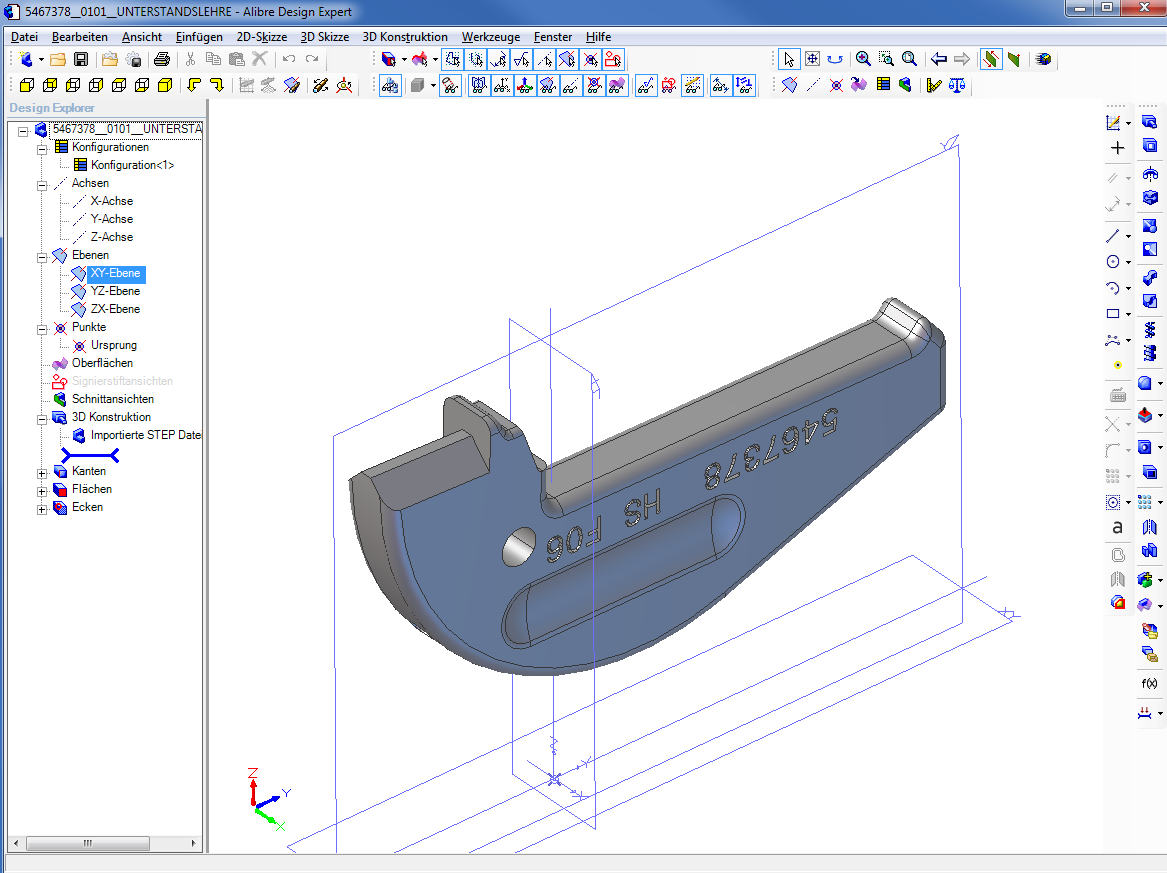
Task: Select the Oberflächen tree item
Action: tap(102, 363)
